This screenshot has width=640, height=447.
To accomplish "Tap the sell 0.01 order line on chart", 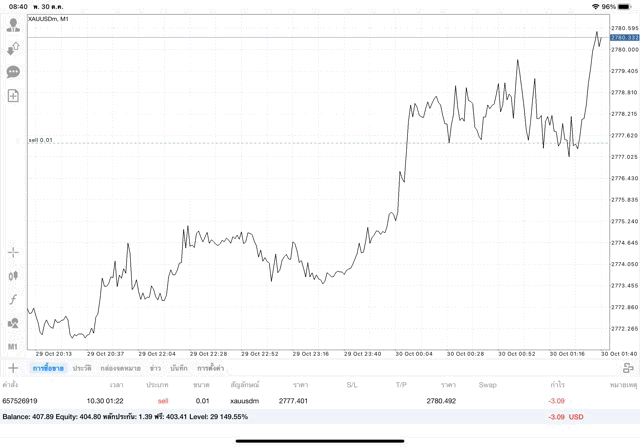I will (40, 140).
